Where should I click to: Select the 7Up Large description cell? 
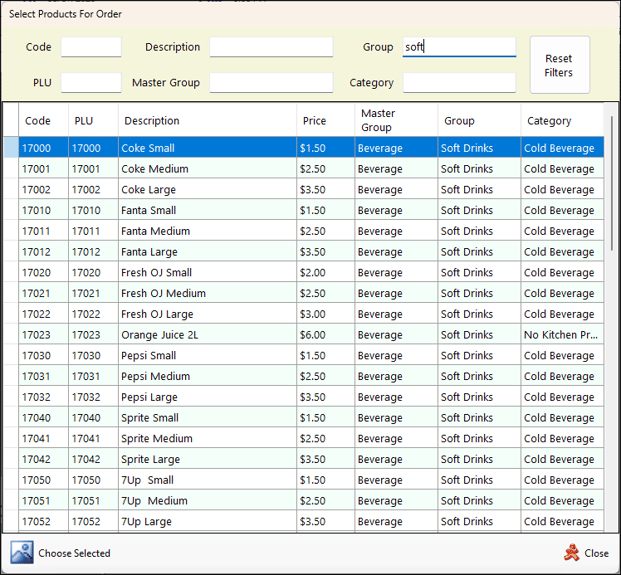[207, 521]
